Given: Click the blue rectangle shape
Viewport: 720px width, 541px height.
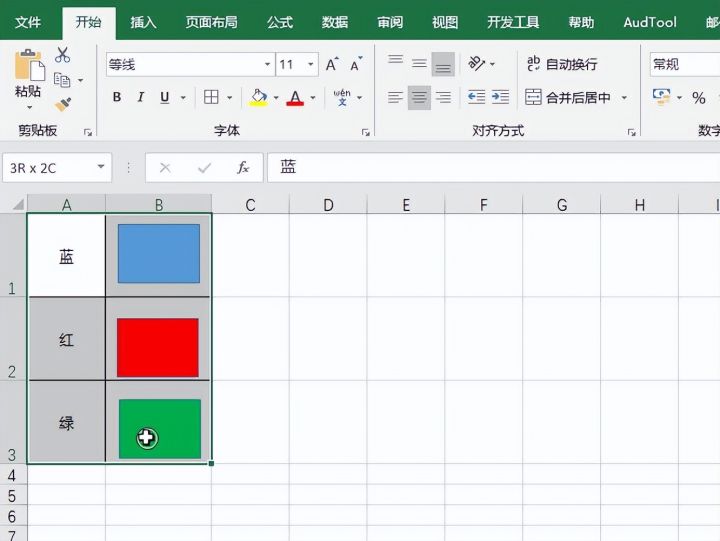Looking at the screenshot, I should (x=159, y=254).
